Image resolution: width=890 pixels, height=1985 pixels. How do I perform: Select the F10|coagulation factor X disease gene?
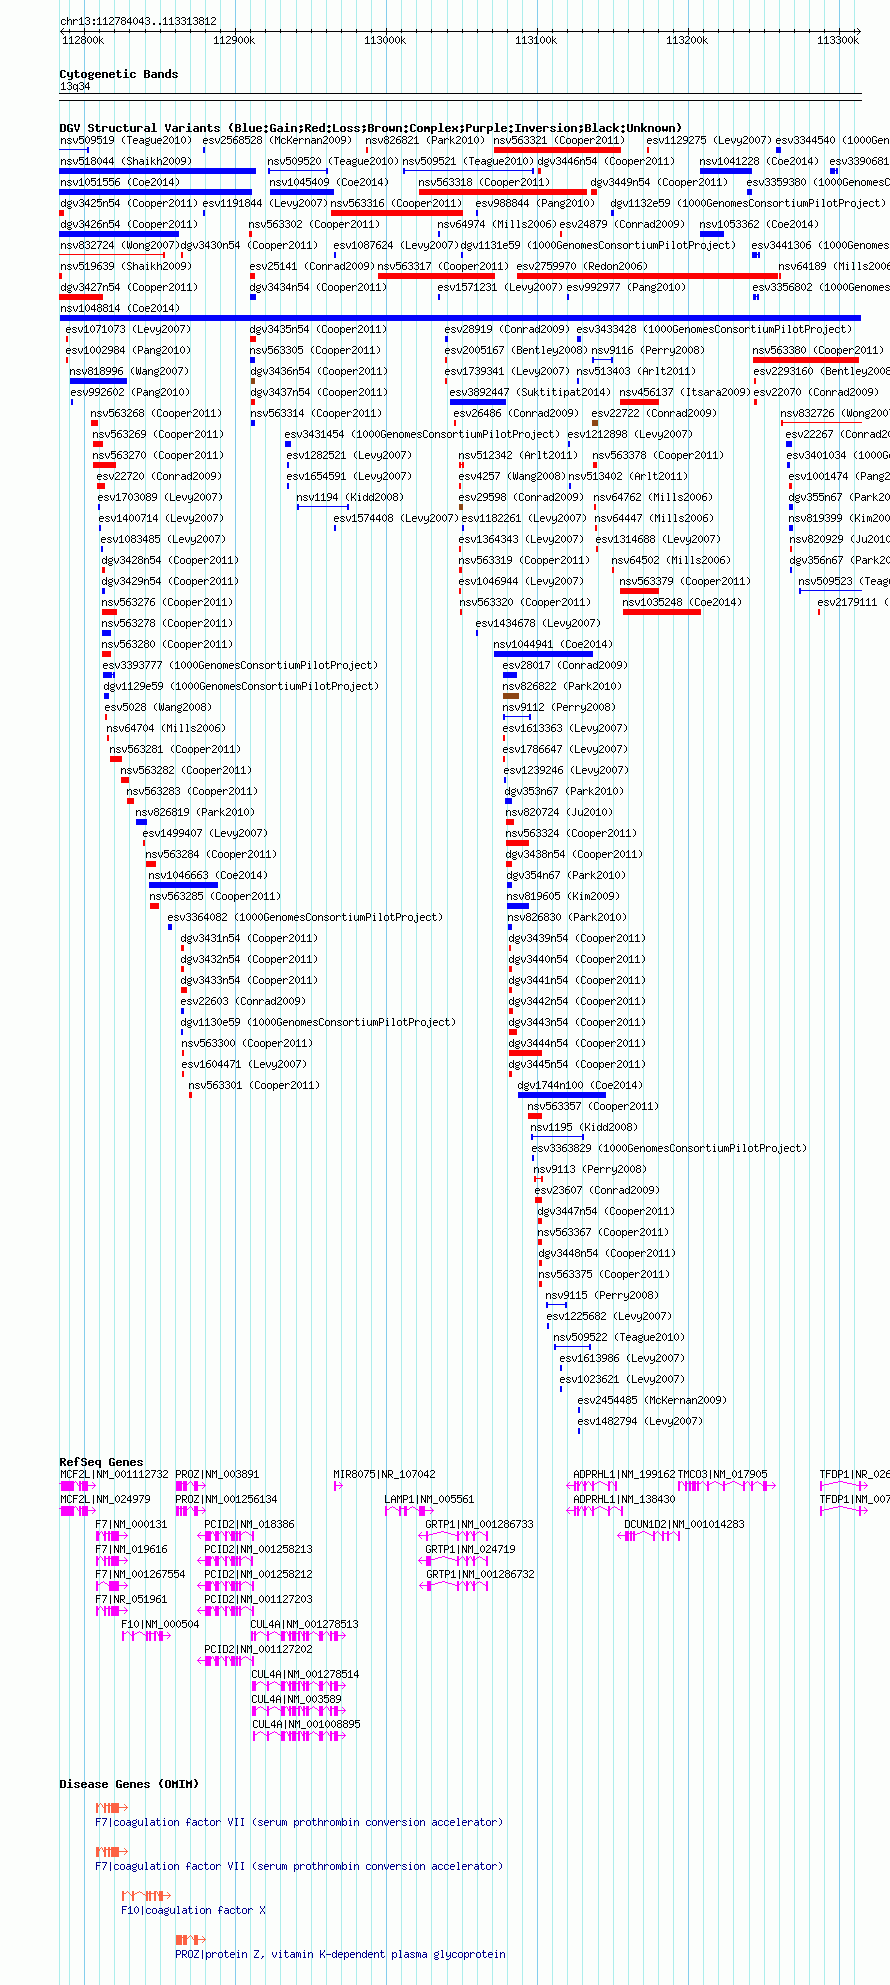(x=194, y=1910)
